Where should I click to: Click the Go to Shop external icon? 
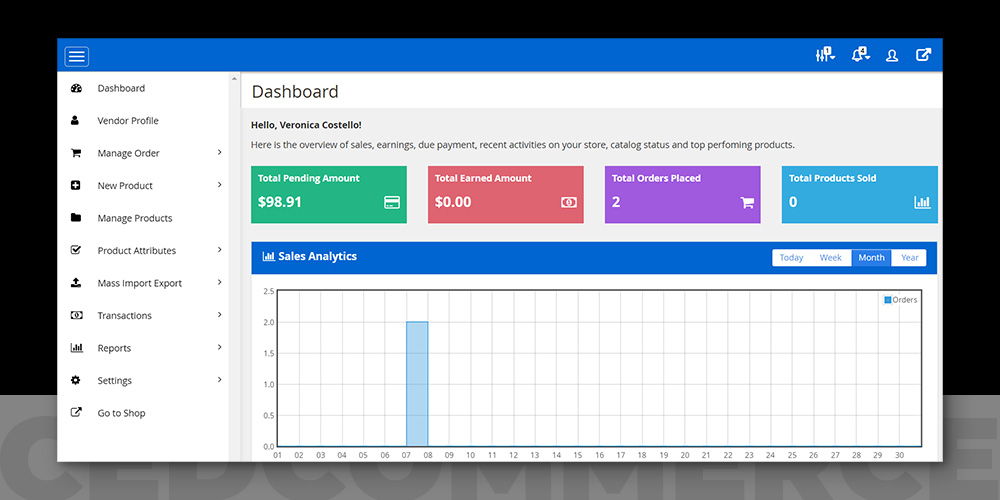(76, 412)
